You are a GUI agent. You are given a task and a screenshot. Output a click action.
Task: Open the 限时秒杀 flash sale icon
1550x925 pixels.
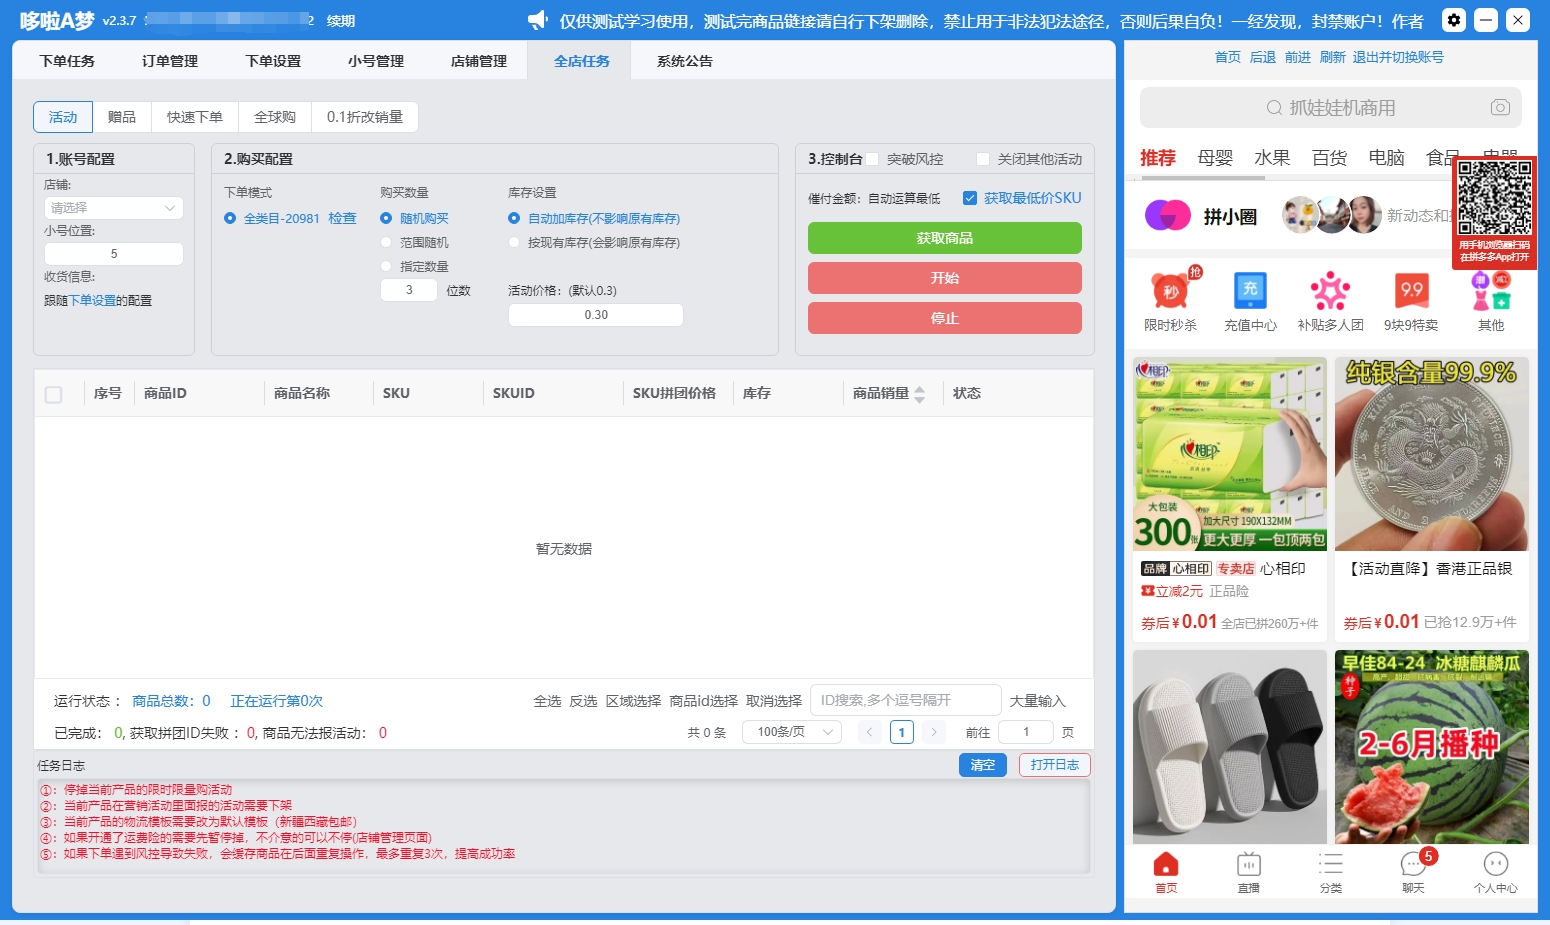[1170, 291]
